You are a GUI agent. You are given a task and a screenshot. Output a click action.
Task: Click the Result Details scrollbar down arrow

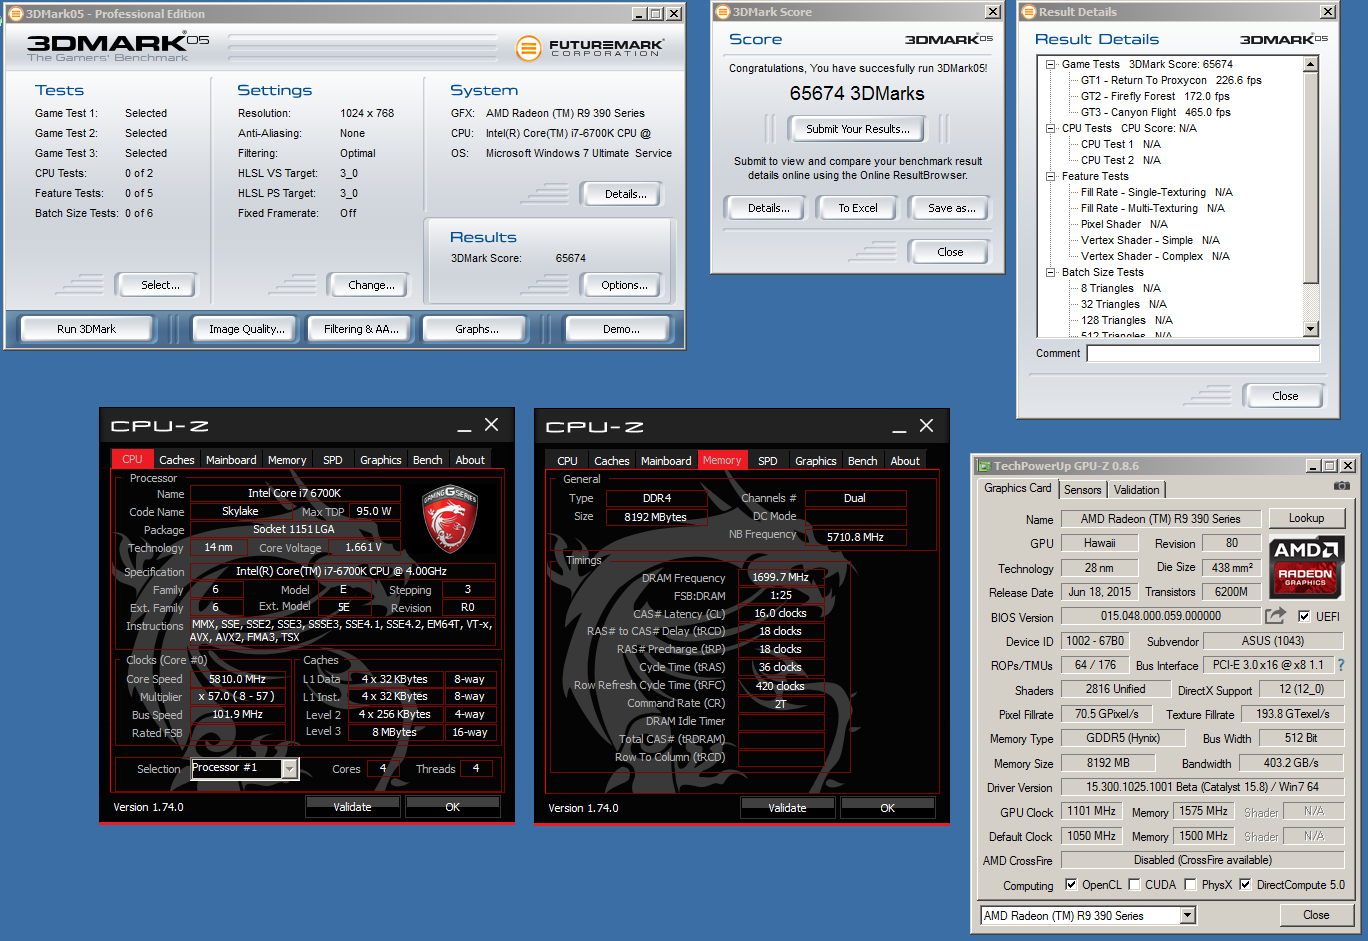[x=1311, y=329]
